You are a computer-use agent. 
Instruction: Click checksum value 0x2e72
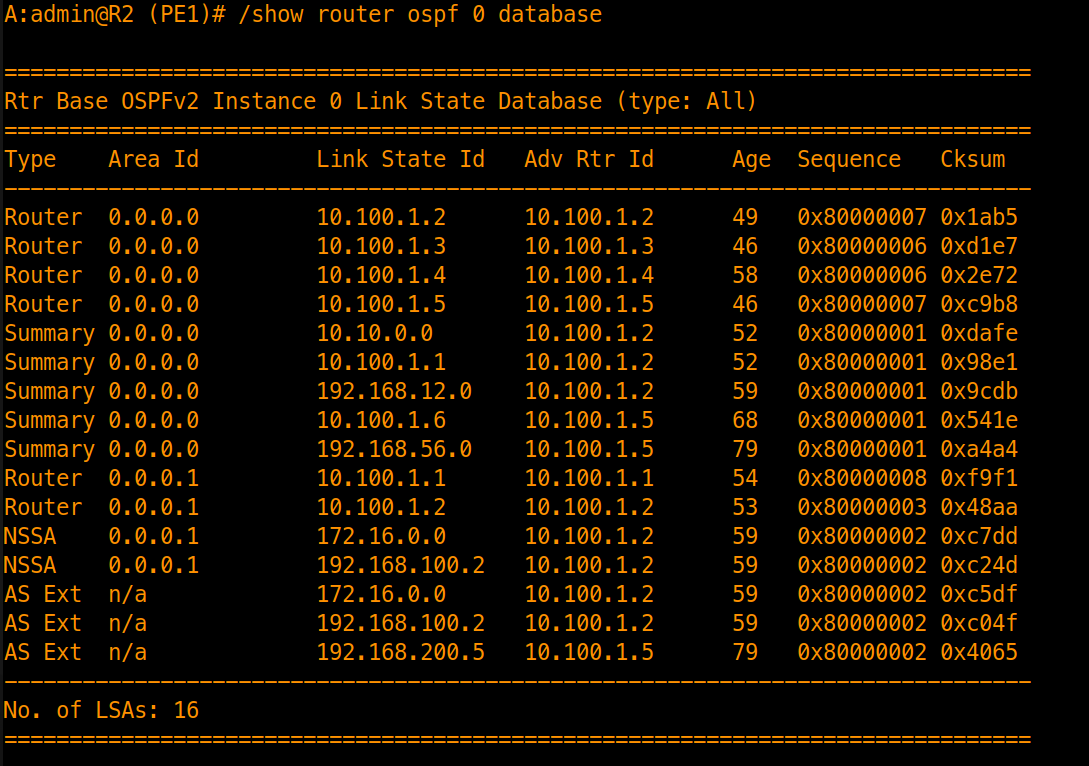tap(979, 276)
